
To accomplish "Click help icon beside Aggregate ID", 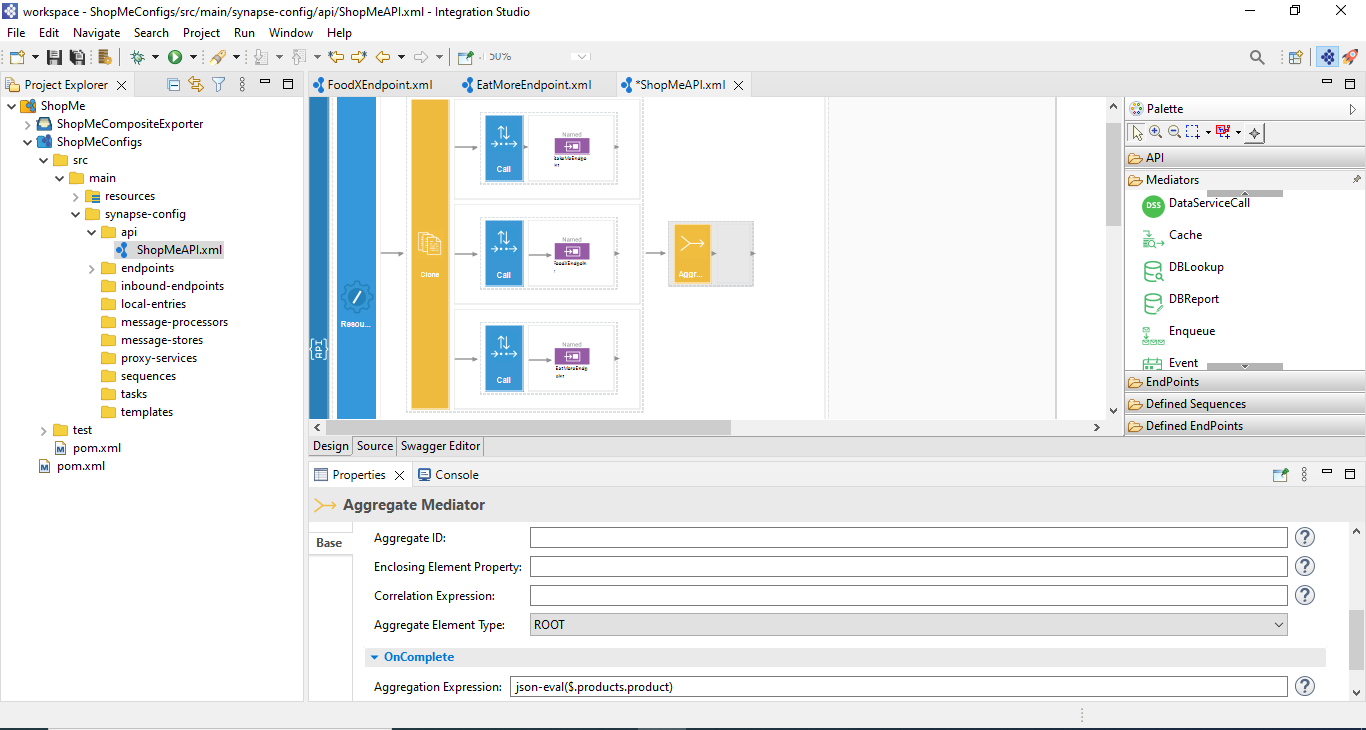I will coord(1305,538).
